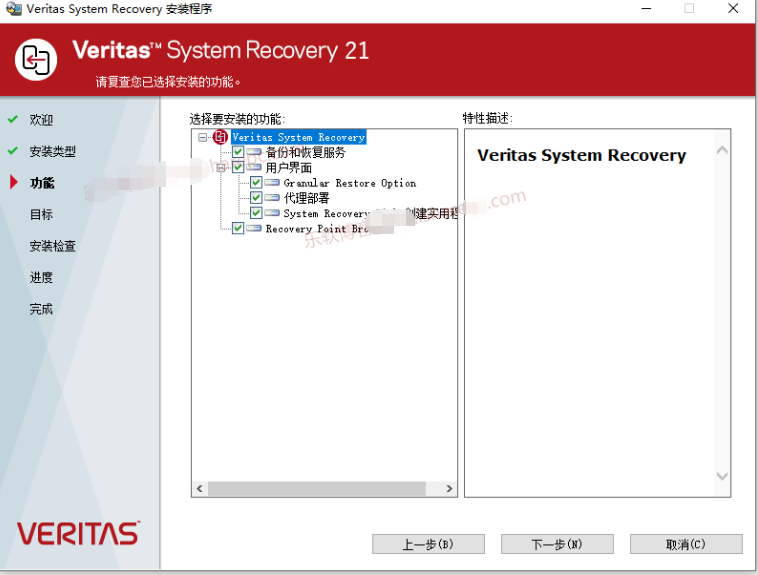This screenshot has width=758, height=575.
Task: Click the feature tree horizontal scrollbar thumb
Action: click(x=317, y=488)
